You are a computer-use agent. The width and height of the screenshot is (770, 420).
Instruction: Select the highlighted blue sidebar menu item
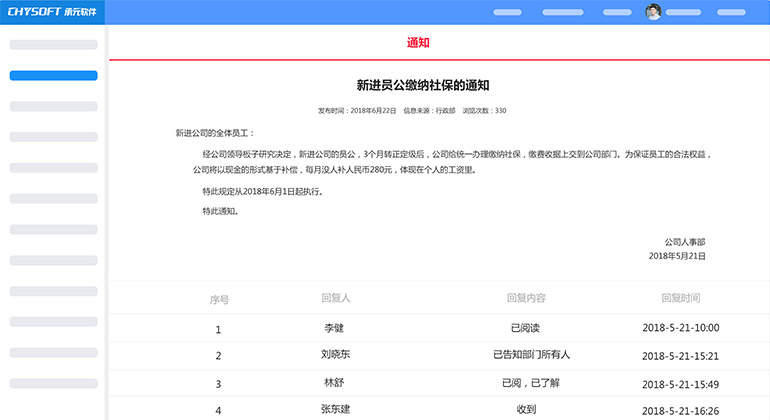point(54,76)
